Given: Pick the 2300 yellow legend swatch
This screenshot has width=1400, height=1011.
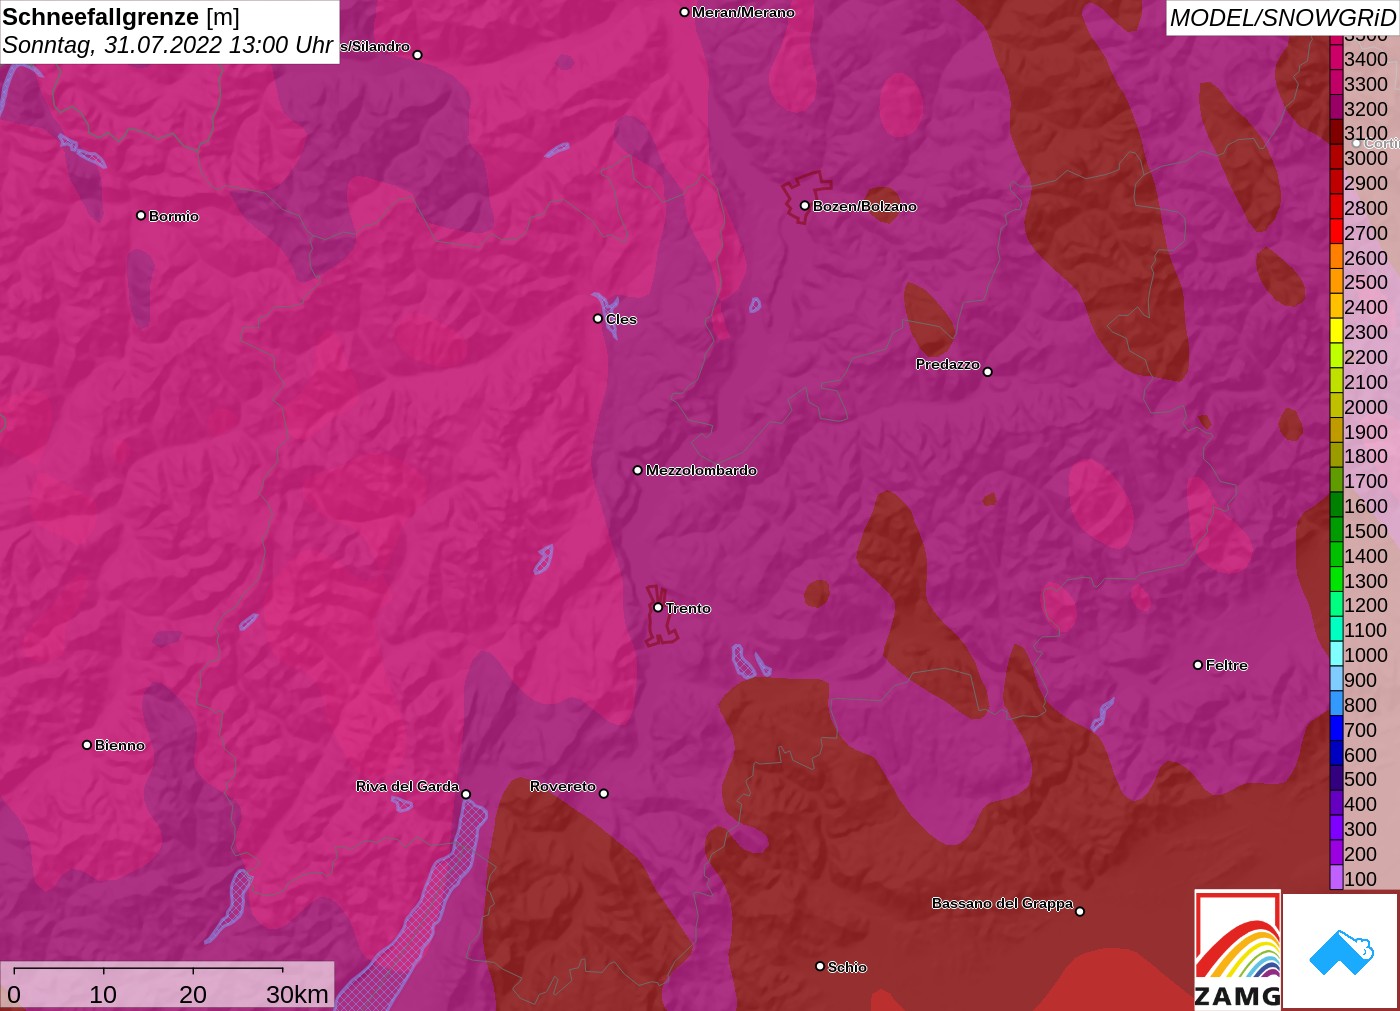Looking at the screenshot, I should 1336,332.
